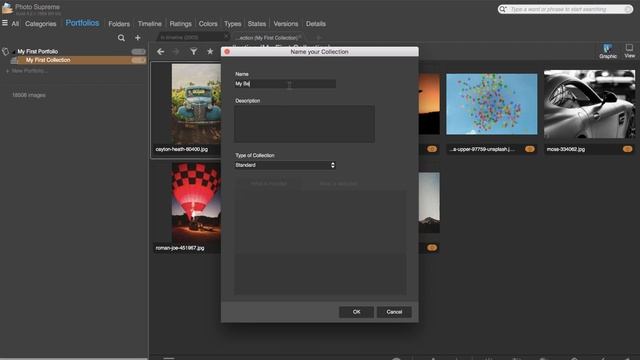
Task: Select My First Collection in the tree
Action: (48, 60)
